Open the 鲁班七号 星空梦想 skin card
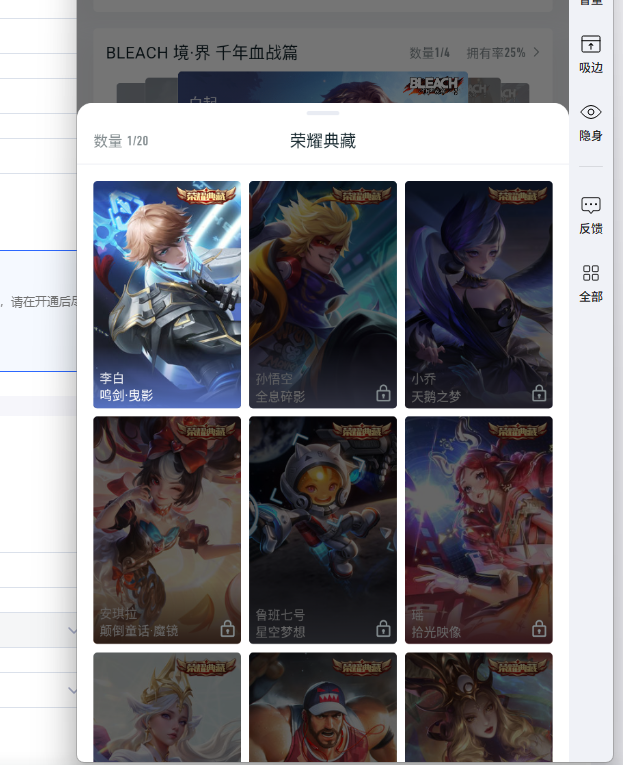 click(x=323, y=530)
